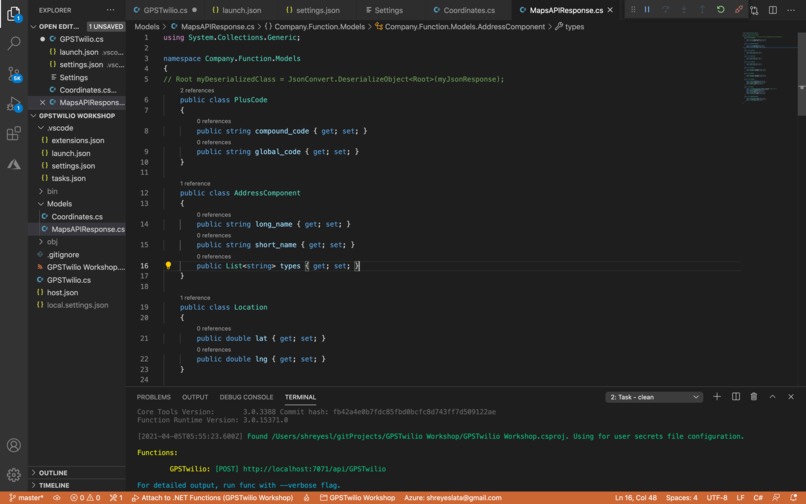Open the Extensions view
The image size is (806, 504).
click(14, 134)
